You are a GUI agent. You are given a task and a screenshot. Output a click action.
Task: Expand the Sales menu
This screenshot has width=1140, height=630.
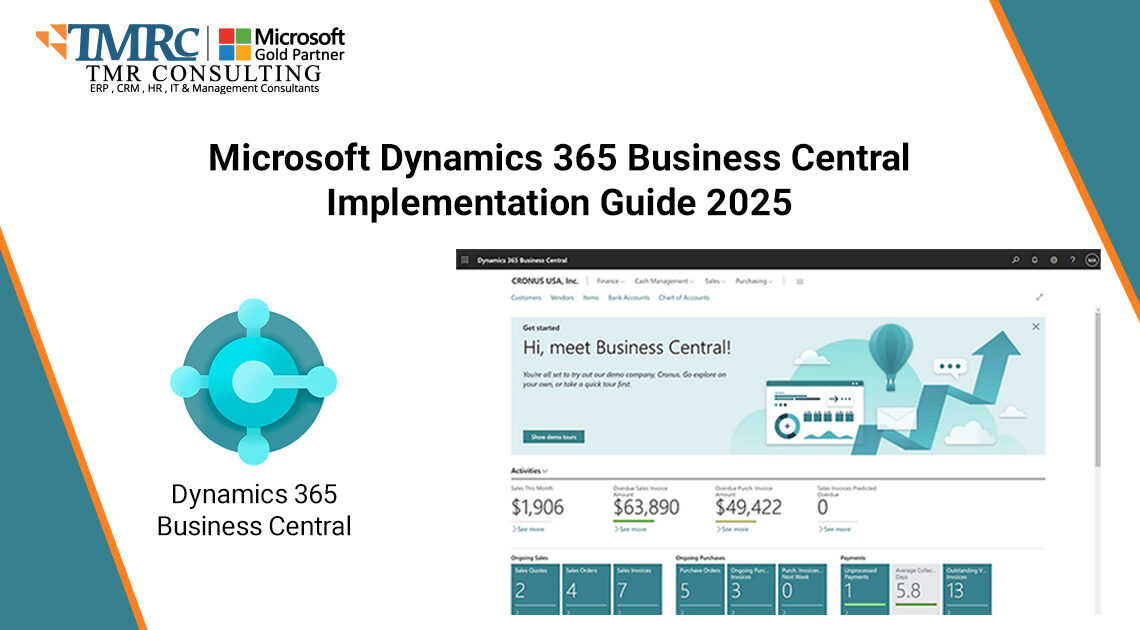click(x=715, y=281)
